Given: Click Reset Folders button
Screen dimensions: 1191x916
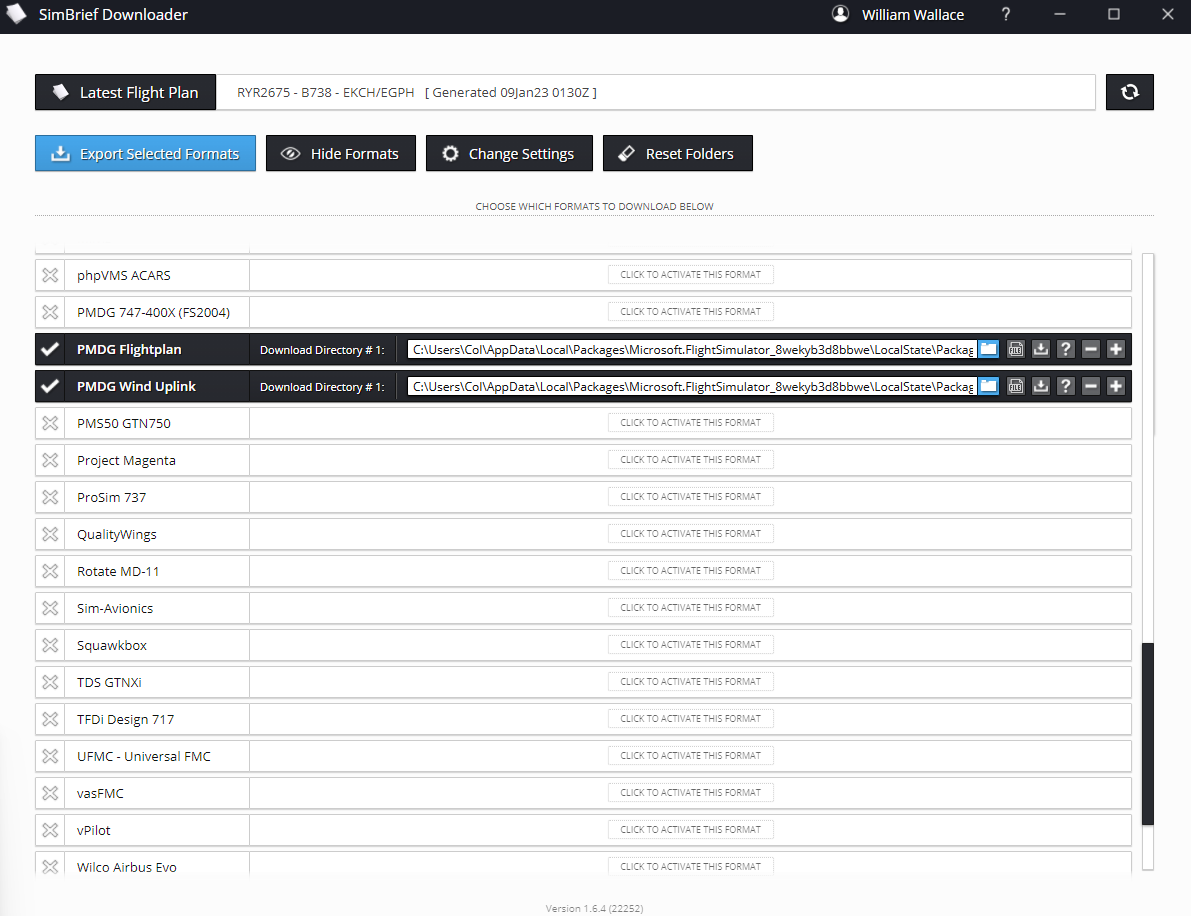Looking at the screenshot, I should tap(677, 154).
